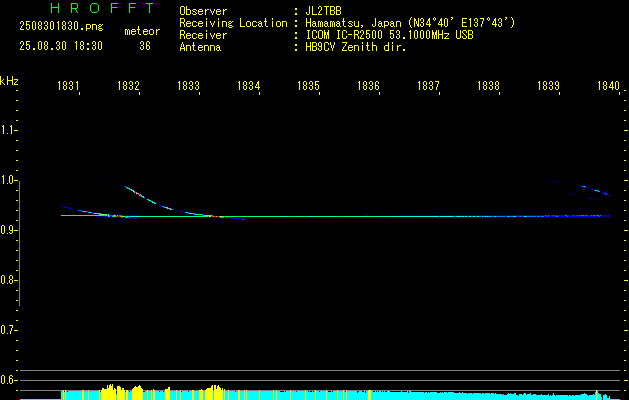Click the 1839 time axis marker
The image size is (629, 400).
click(x=548, y=86)
